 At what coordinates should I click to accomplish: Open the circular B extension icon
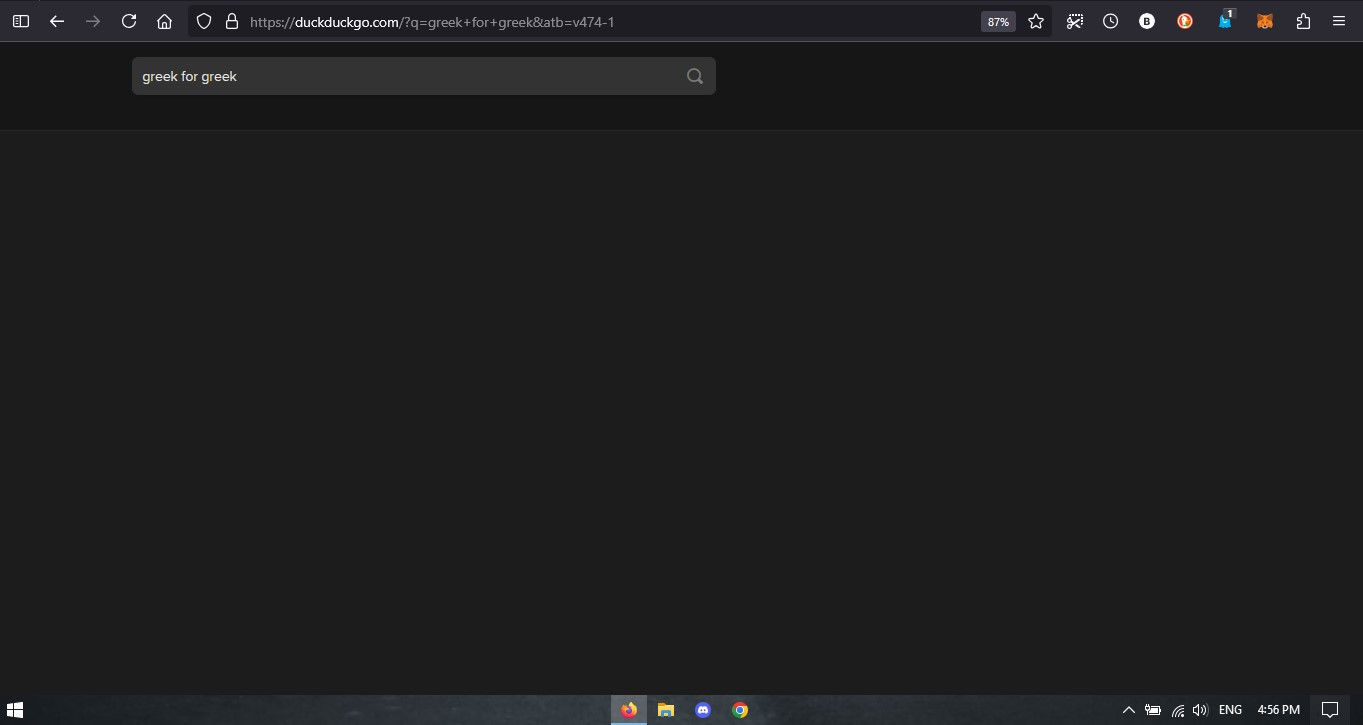(1147, 21)
